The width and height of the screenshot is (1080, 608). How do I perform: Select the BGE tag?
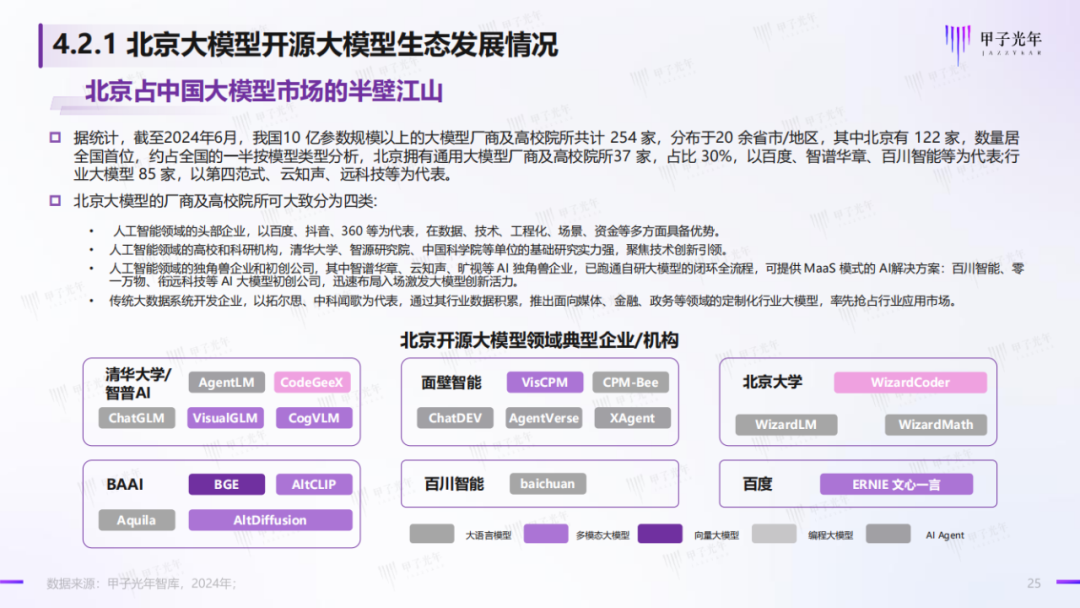[227, 484]
